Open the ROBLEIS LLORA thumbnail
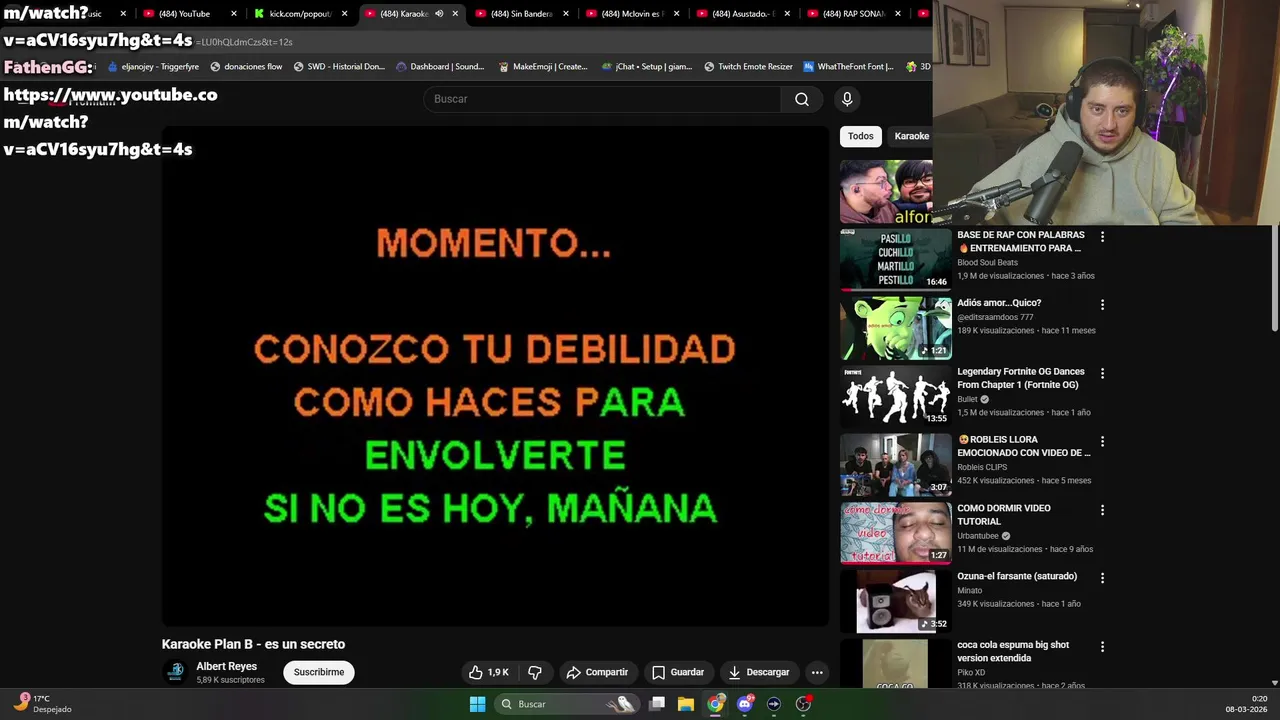Viewport: 1280px width, 720px height. coord(896,465)
